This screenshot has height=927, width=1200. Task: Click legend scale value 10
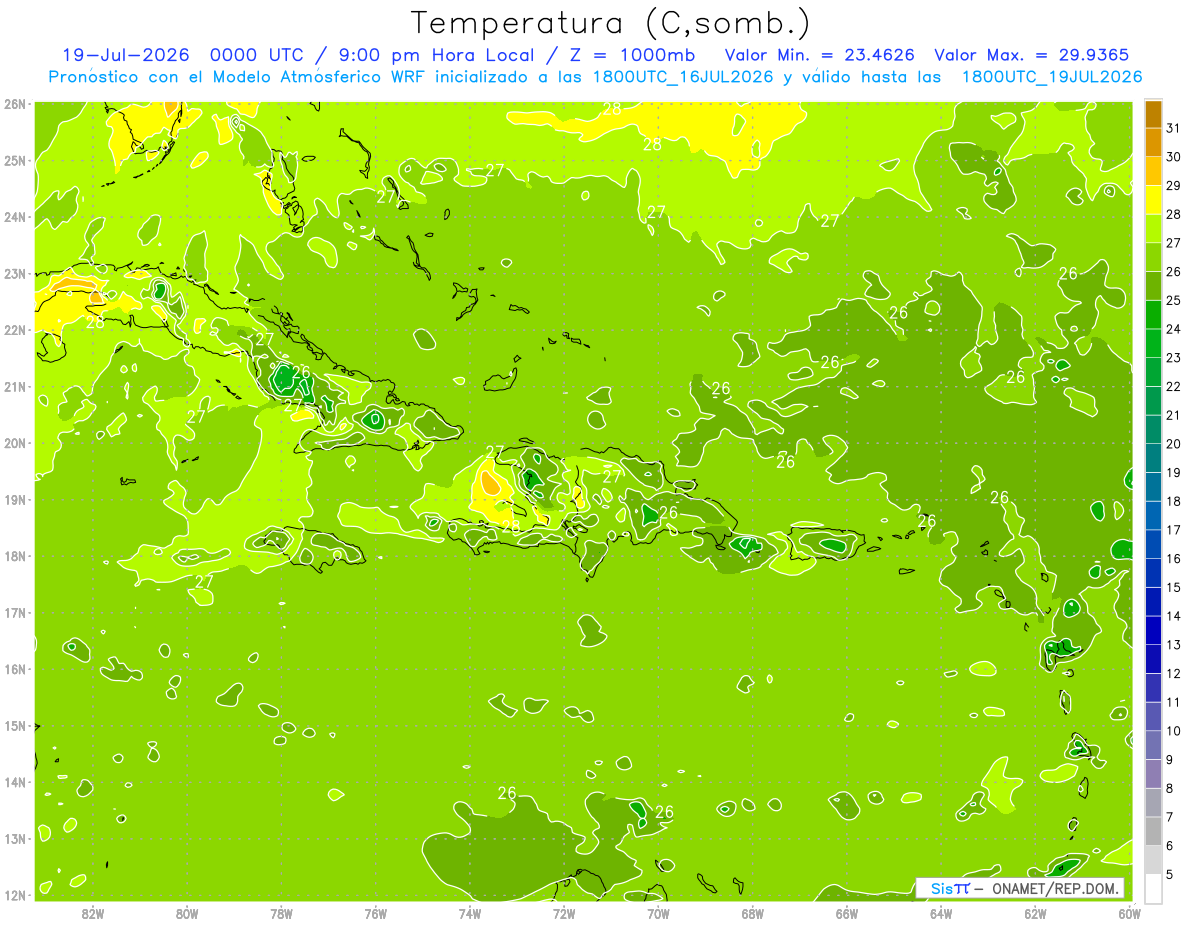(x=1173, y=731)
